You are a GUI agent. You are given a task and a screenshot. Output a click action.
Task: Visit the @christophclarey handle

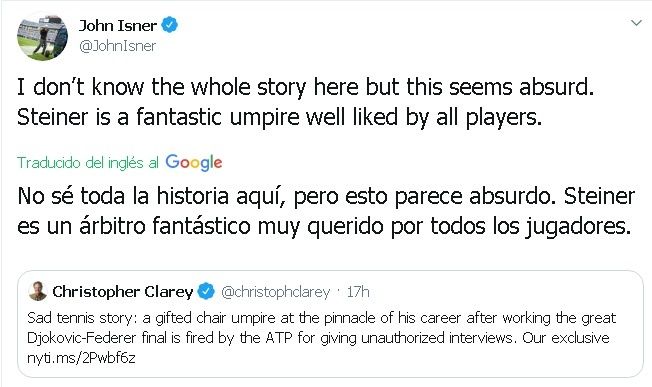pos(275,292)
